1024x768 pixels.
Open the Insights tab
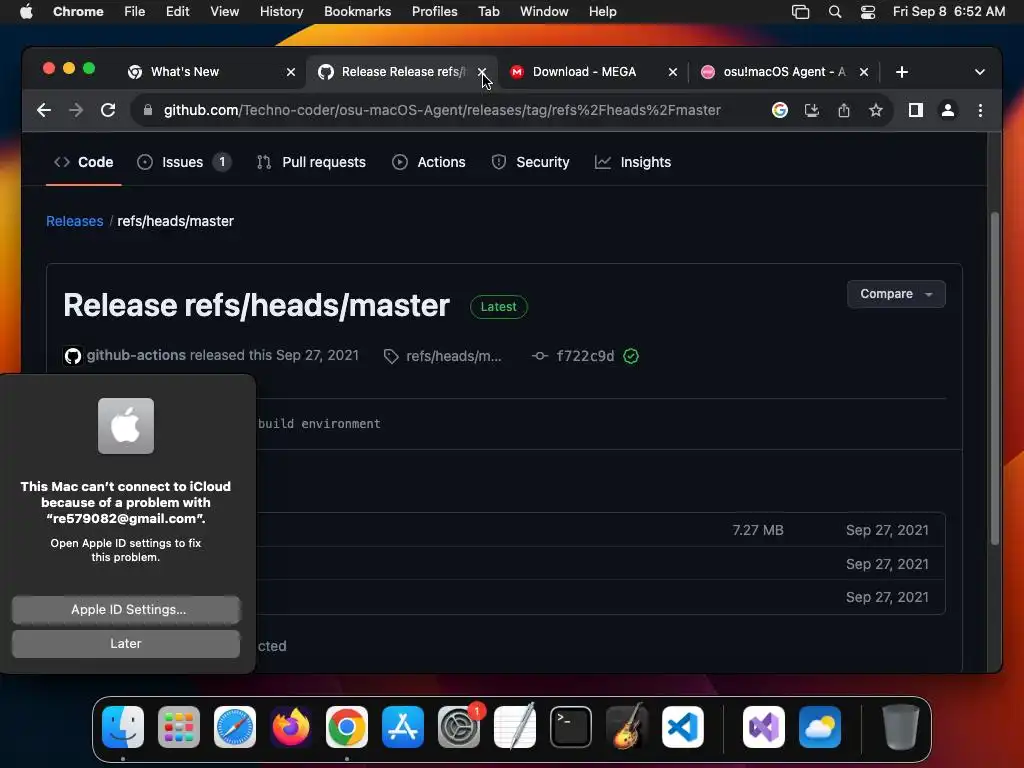click(x=633, y=162)
